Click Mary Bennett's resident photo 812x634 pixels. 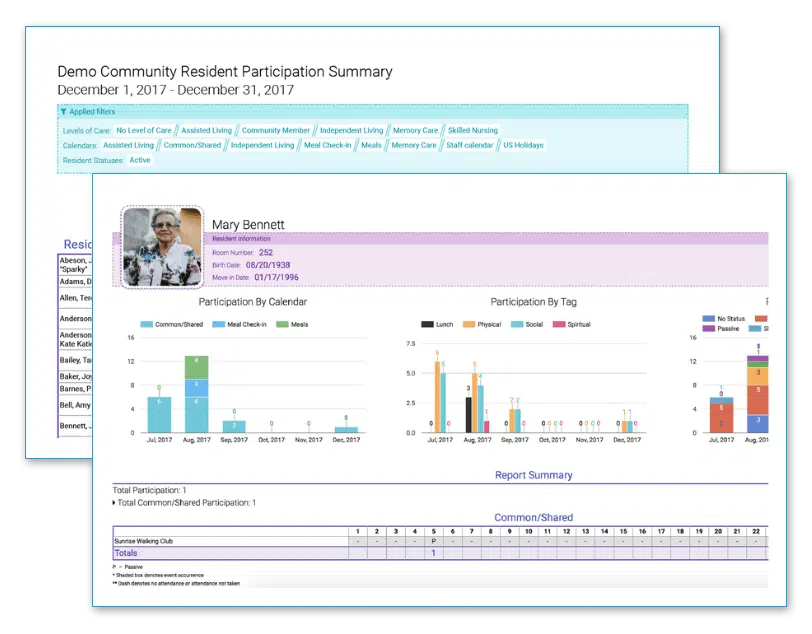pos(162,247)
